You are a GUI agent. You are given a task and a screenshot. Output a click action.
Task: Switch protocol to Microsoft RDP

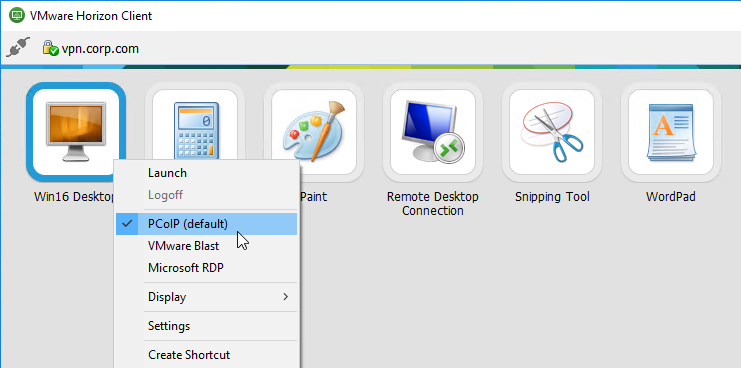click(x=207, y=268)
